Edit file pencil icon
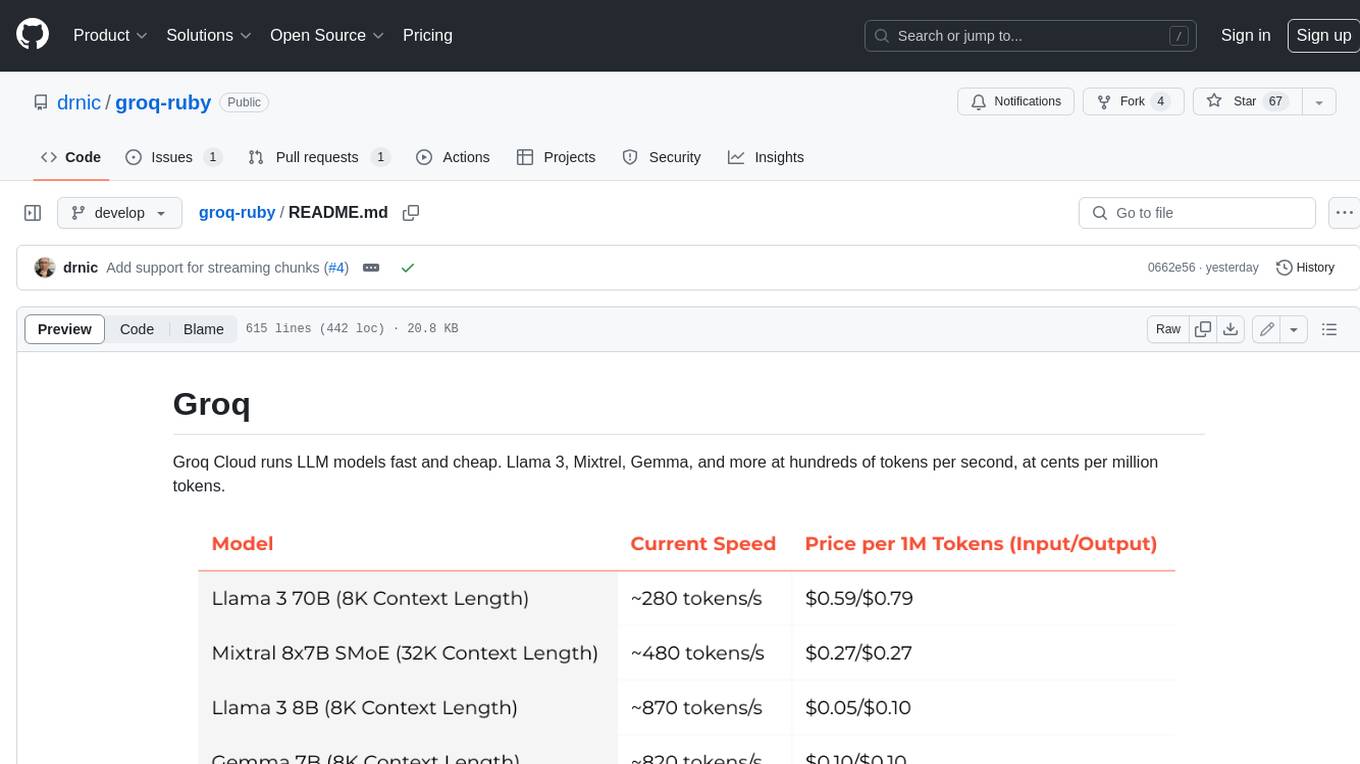 pyautogui.click(x=1267, y=329)
